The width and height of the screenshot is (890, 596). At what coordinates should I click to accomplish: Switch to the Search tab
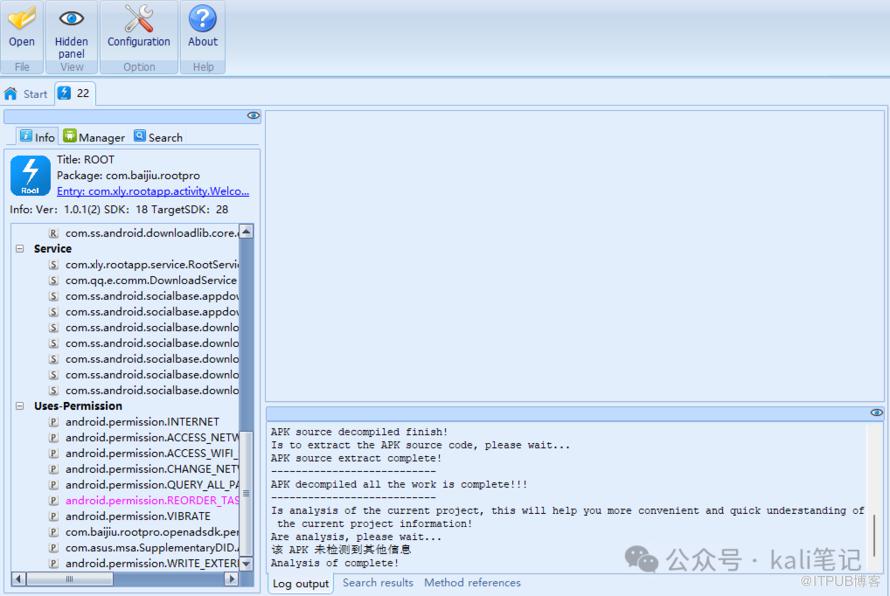pyautogui.click(x=158, y=137)
